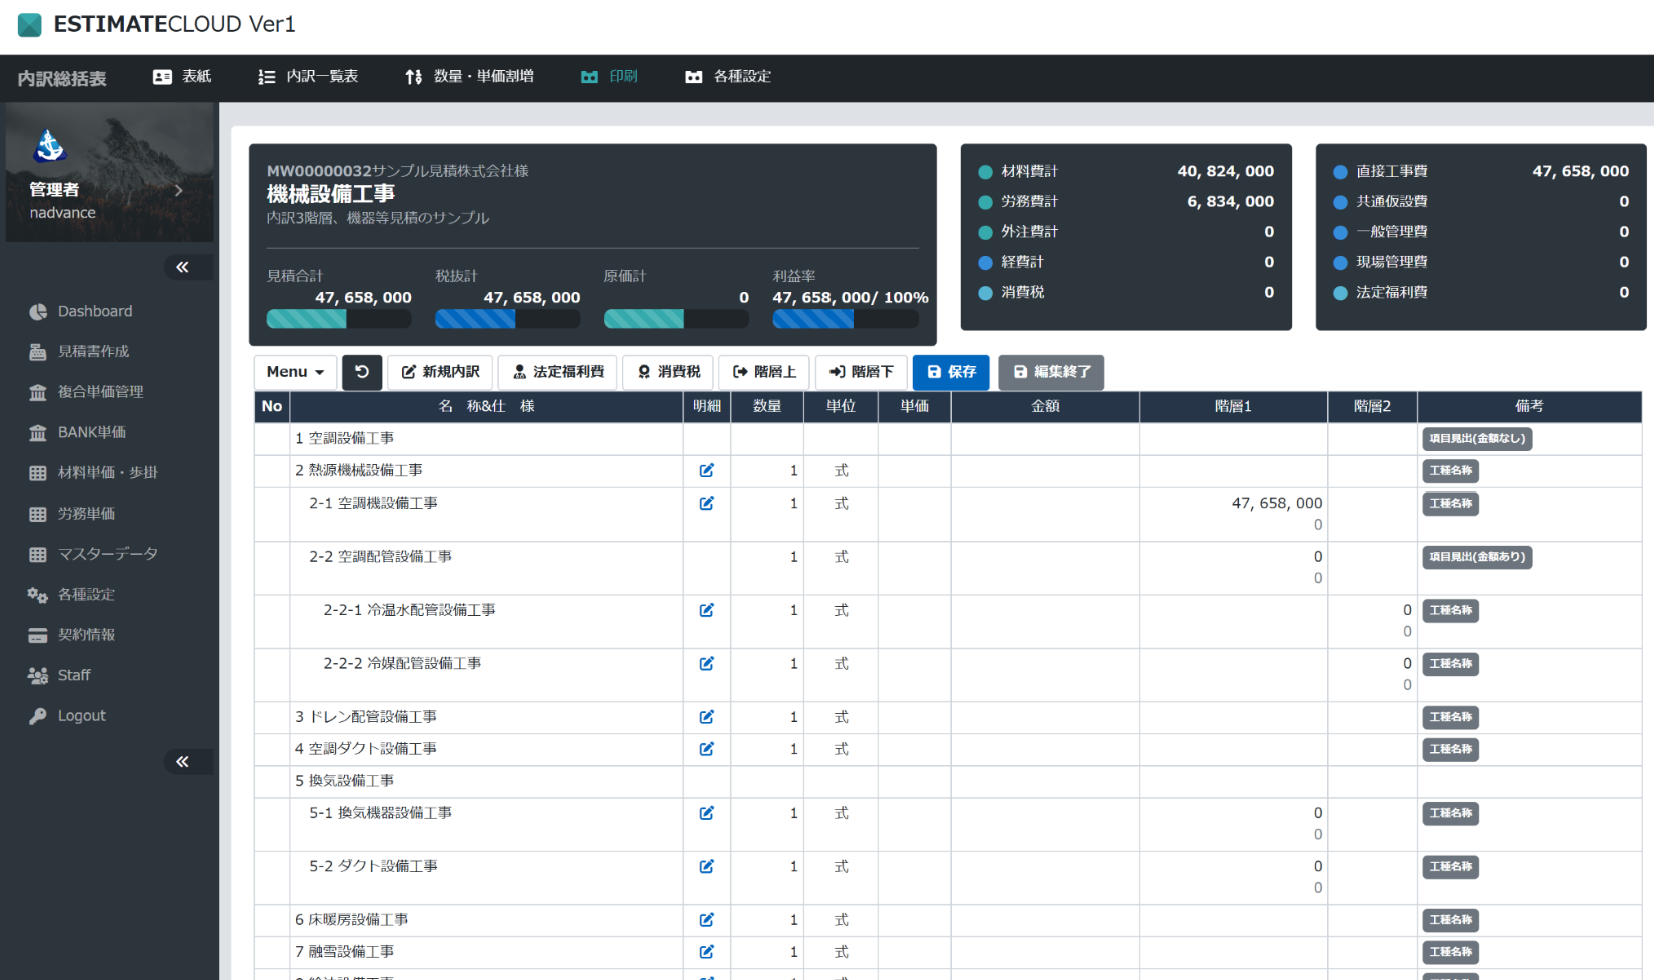Open the 印刷 tab
The image size is (1654, 980).
[x=609, y=77]
